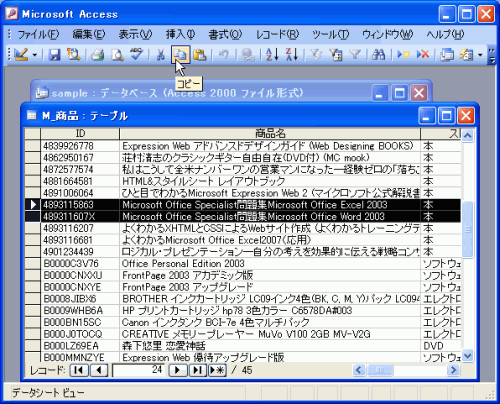Click the Design View icon in the toolbar
Screen dimensions: 500x404
point(21,54)
